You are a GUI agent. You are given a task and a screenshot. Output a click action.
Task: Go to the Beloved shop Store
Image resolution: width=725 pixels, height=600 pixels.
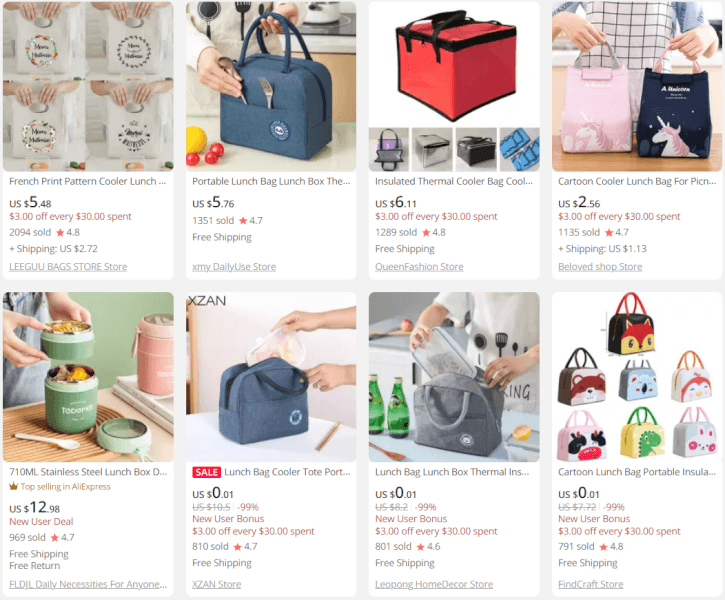coord(600,267)
